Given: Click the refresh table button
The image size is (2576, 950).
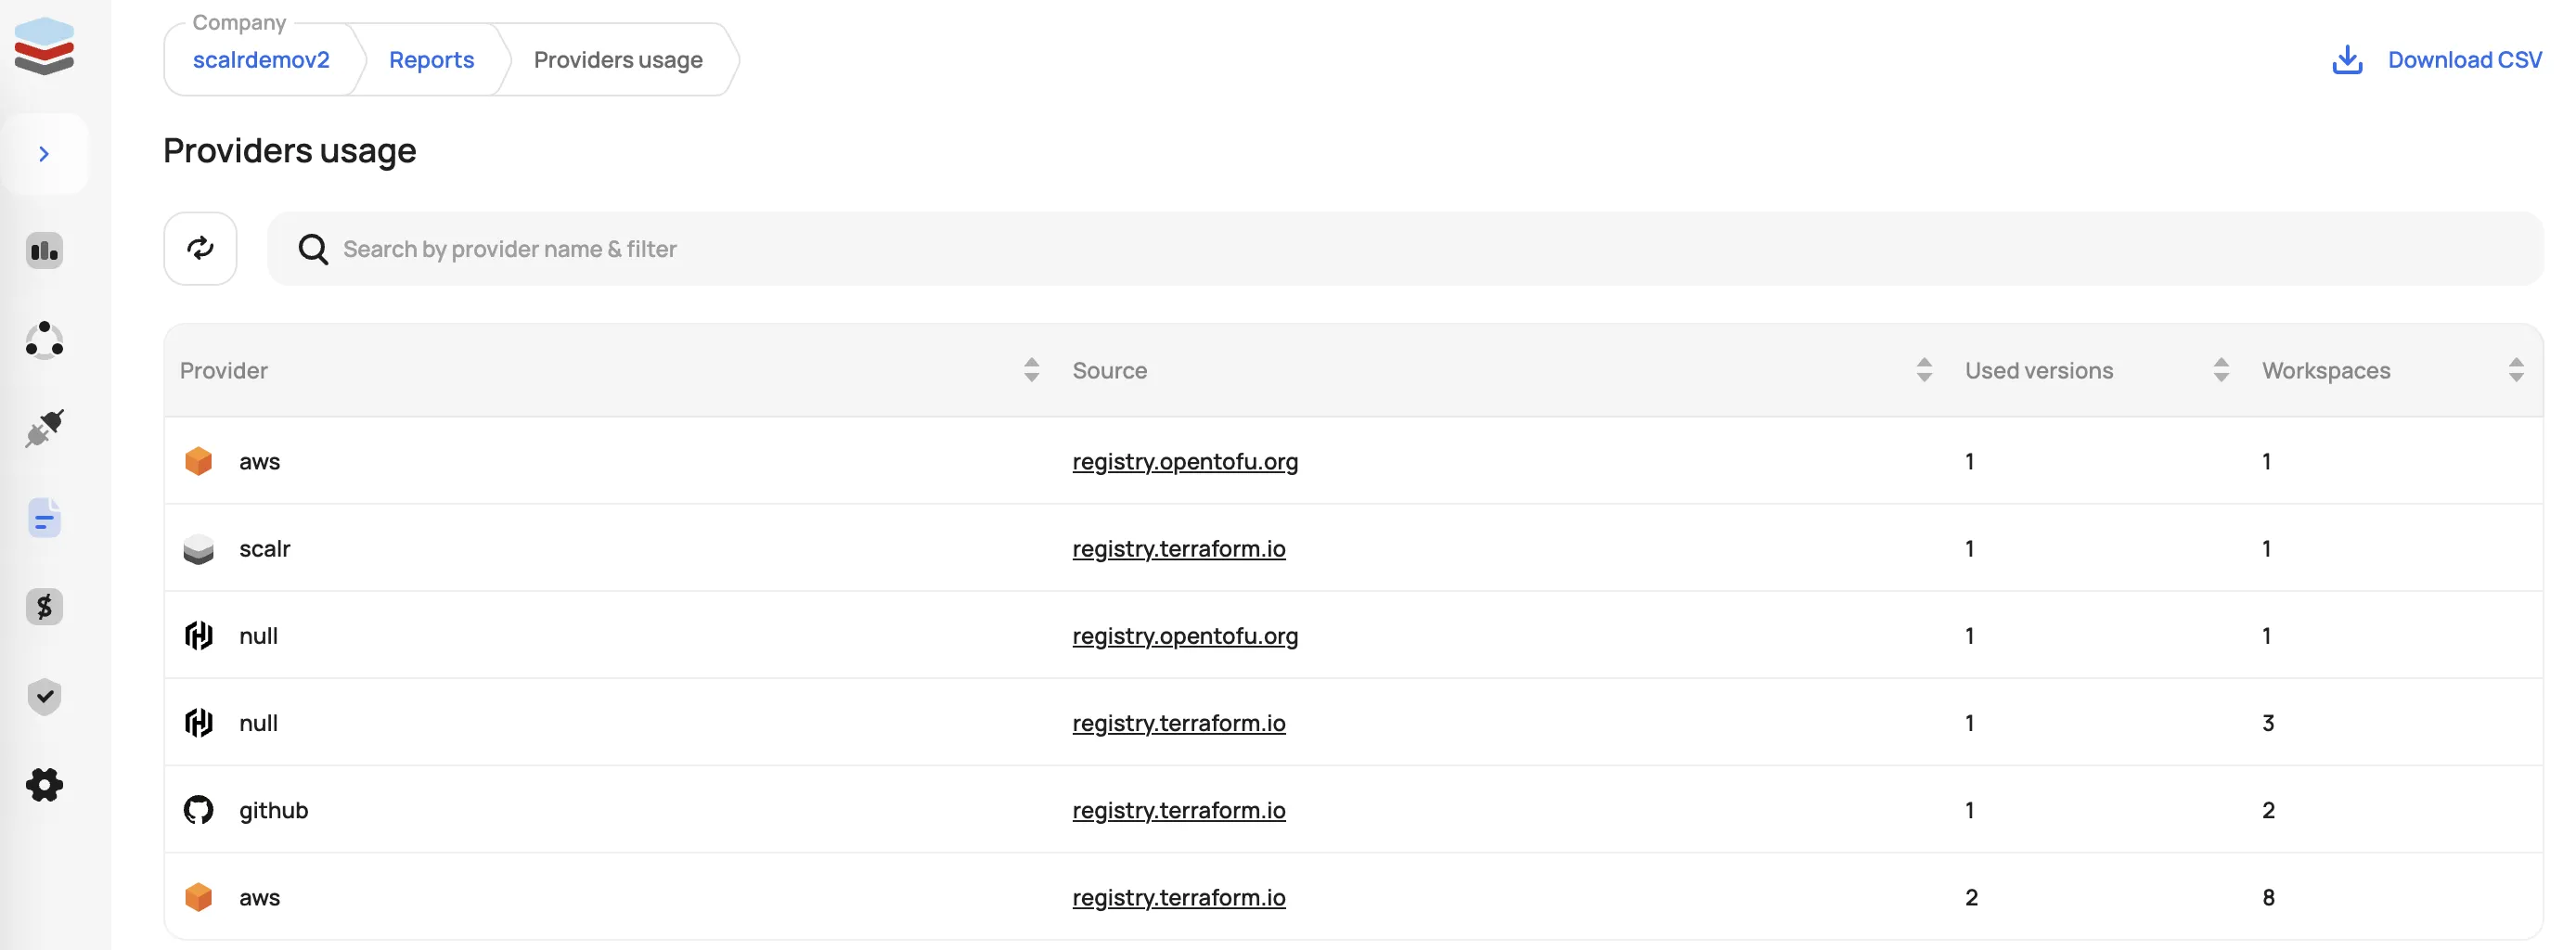Looking at the screenshot, I should (x=200, y=248).
